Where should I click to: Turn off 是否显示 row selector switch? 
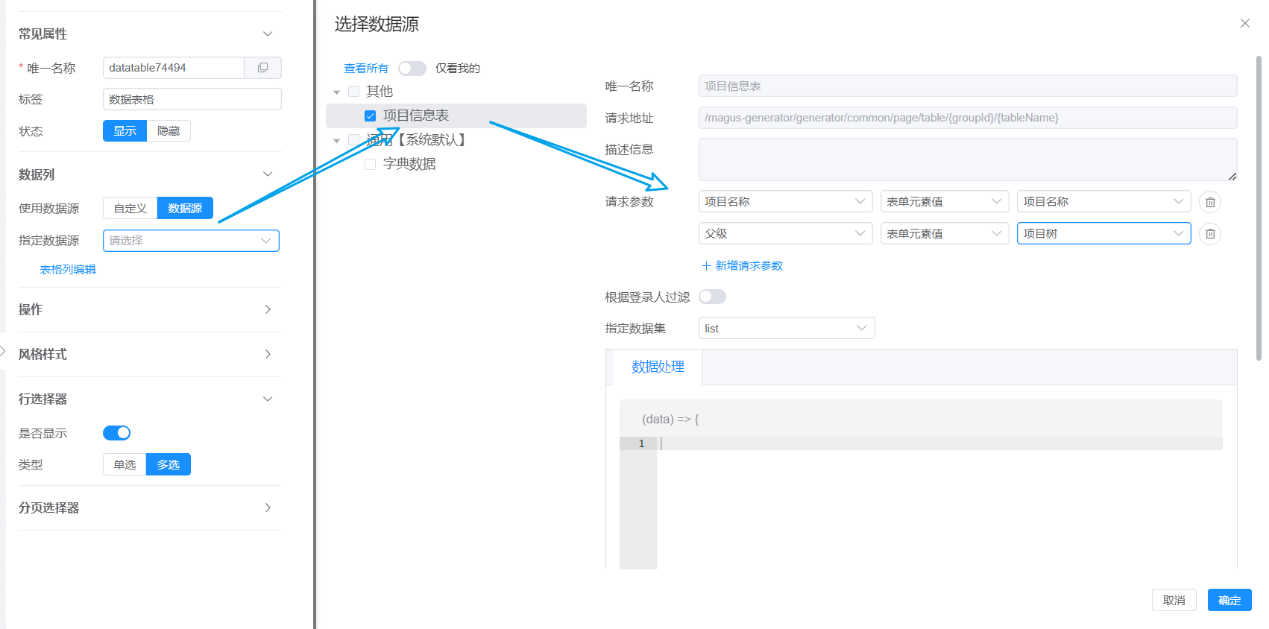(117, 433)
